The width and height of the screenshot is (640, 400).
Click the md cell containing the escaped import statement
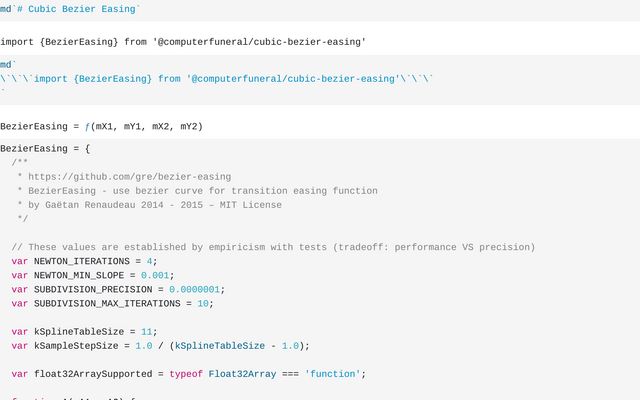[x=217, y=78]
